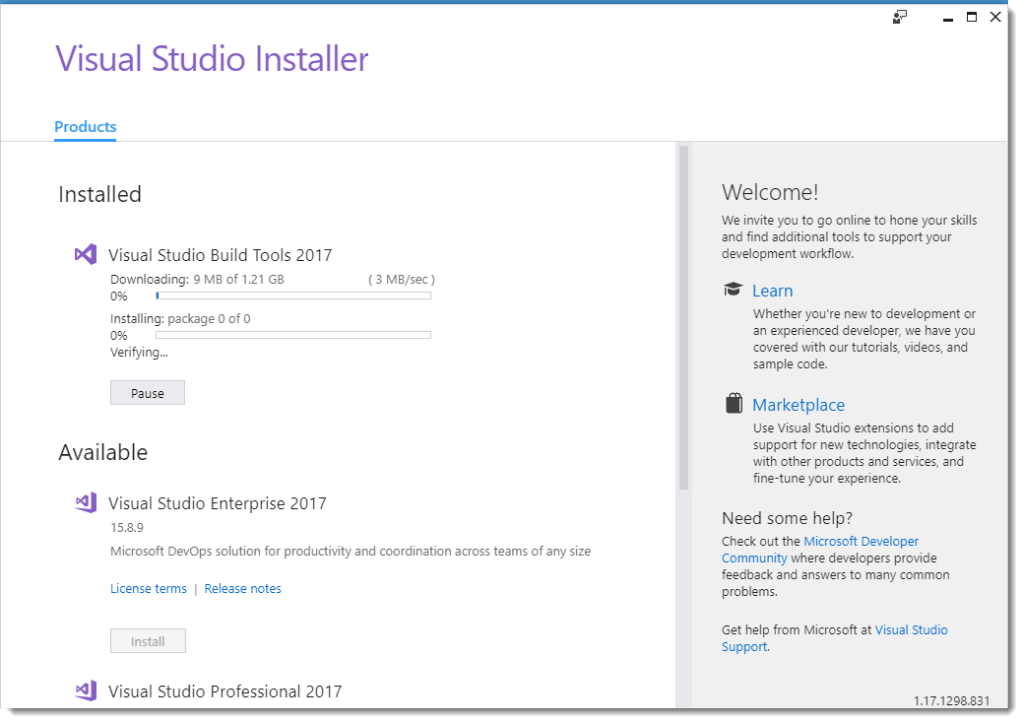The image size is (1023, 723).
Task: Click the Downloading progress bar
Action: [x=293, y=296]
